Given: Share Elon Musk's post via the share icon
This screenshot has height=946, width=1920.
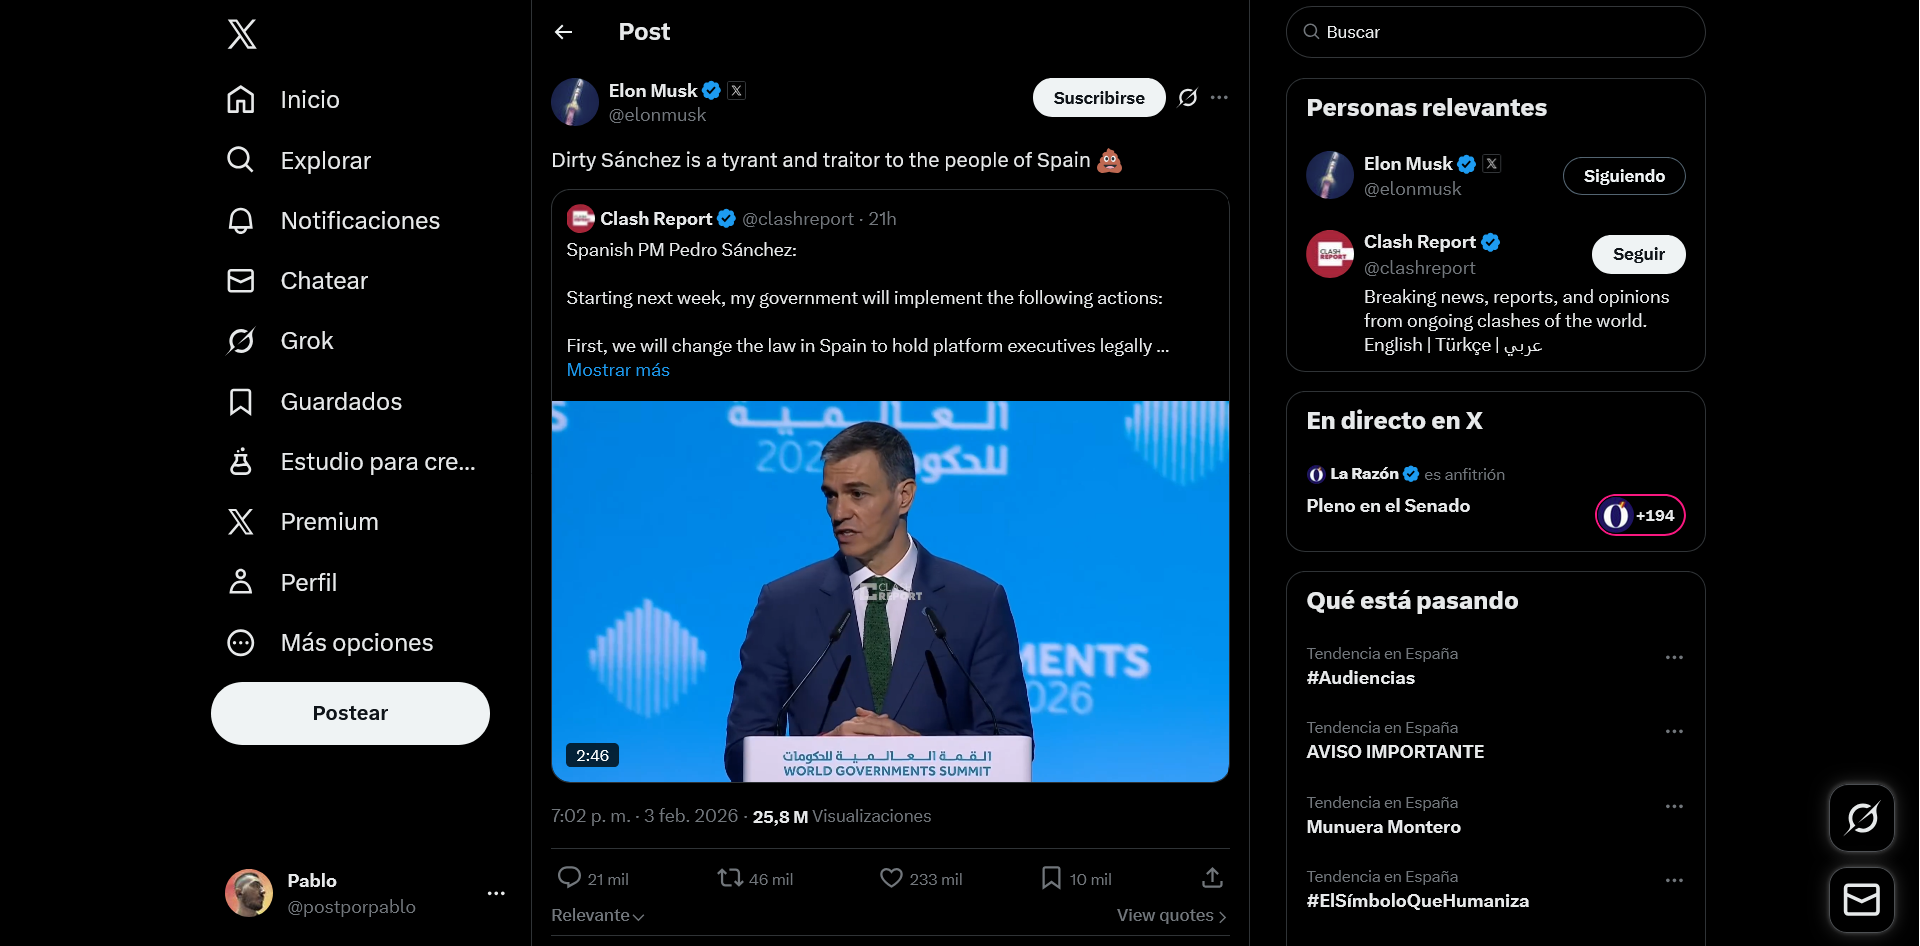Looking at the screenshot, I should pos(1210,877).
